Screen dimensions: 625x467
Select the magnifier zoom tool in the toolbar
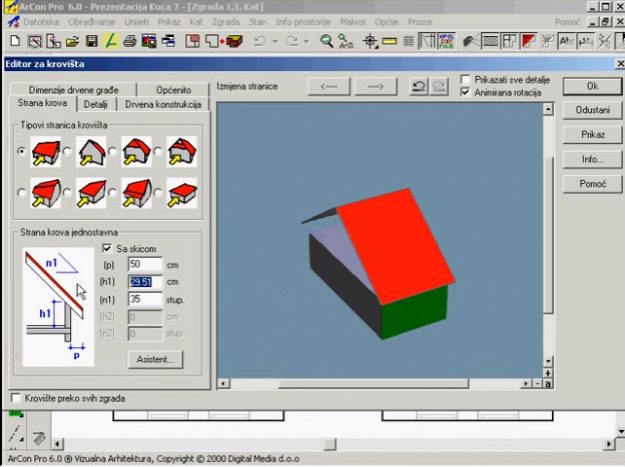327,41
